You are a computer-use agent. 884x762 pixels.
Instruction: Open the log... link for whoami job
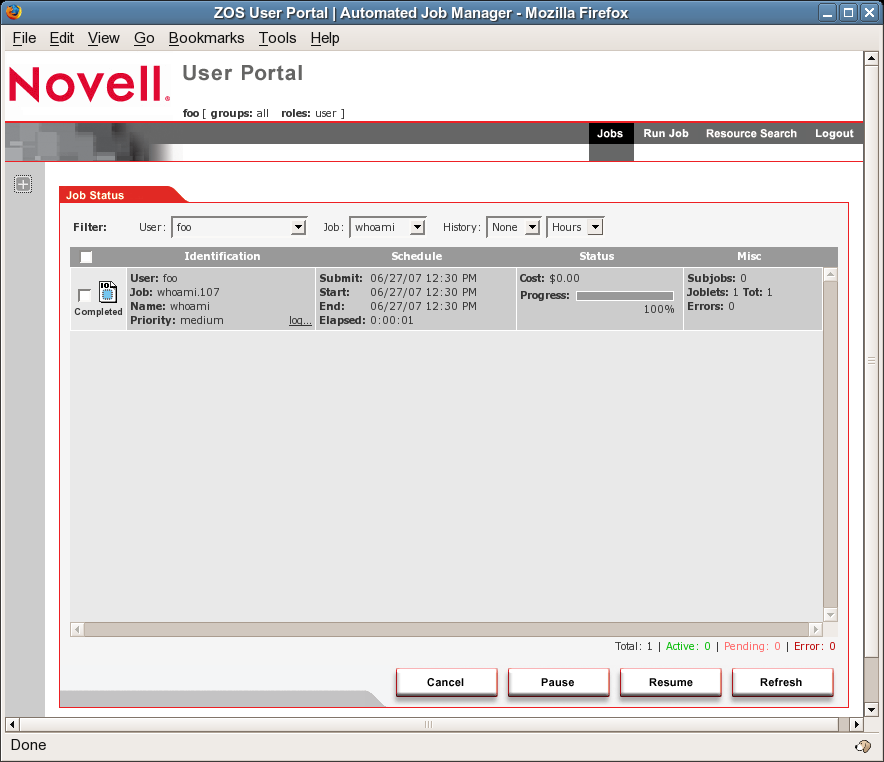pos(300,321)
